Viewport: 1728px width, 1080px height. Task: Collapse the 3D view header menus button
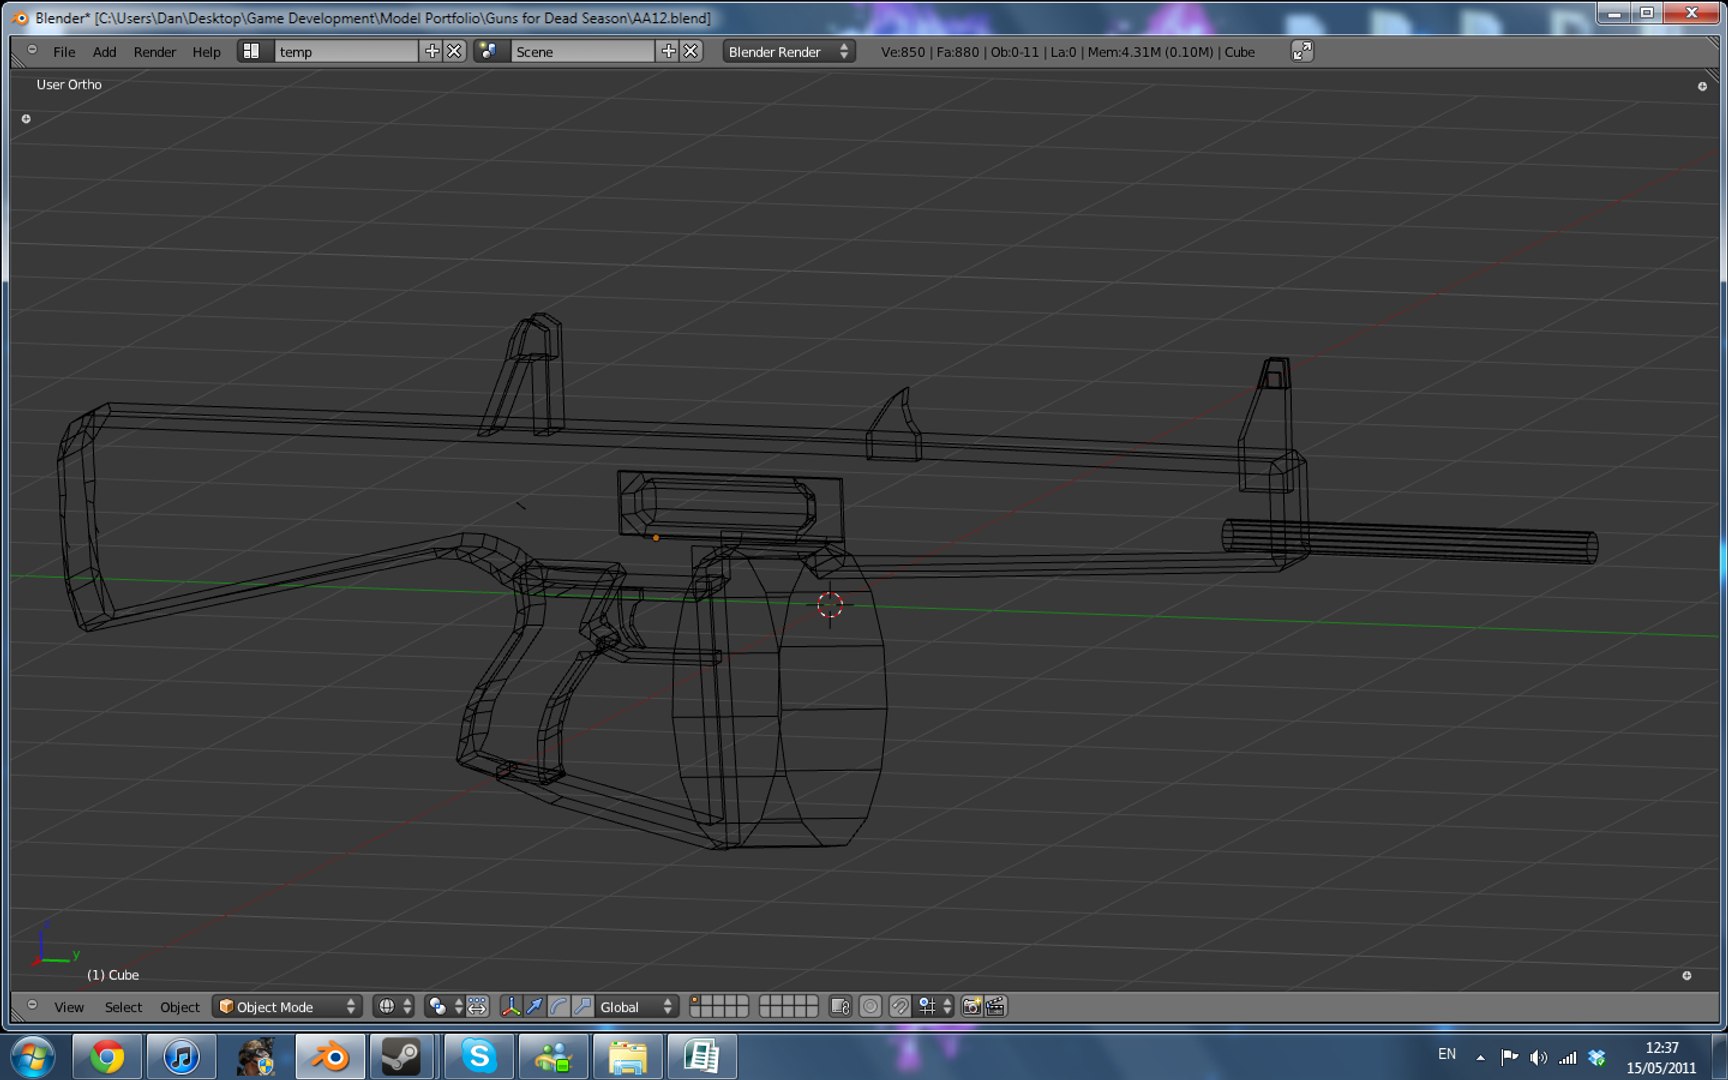(x=31, y=1005)
